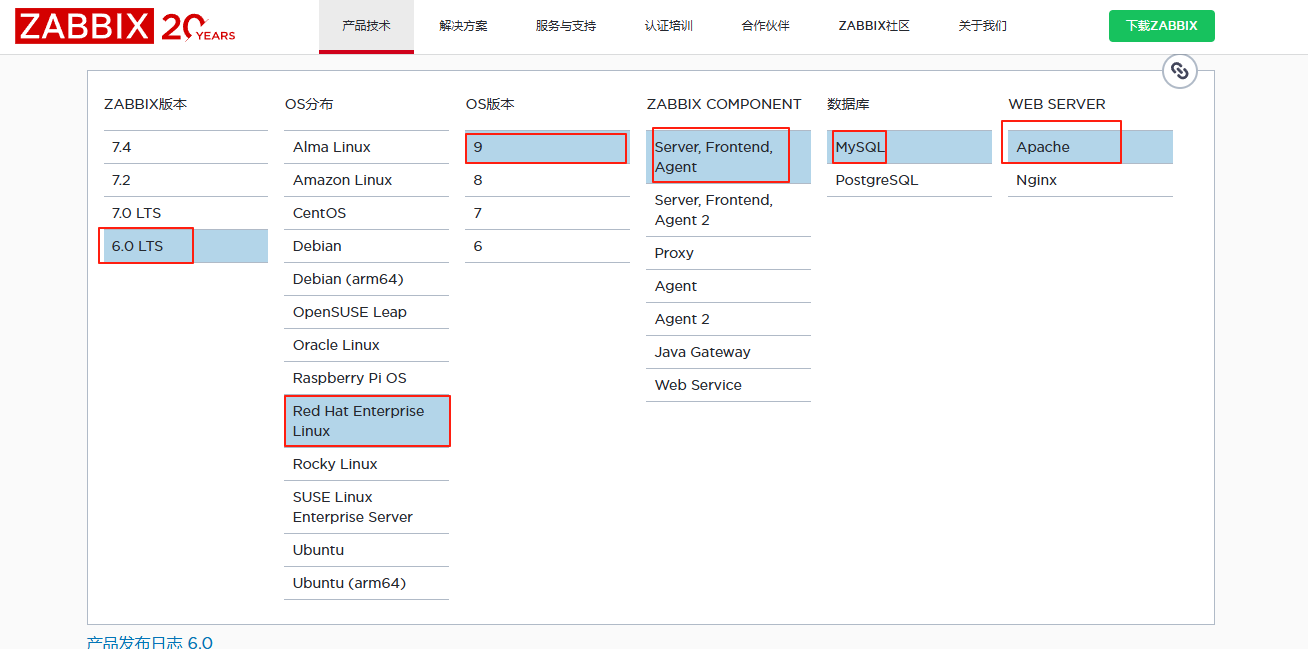Viewport: 1308px width, 649px height.
Task: Click the Zabbix 20 Years logo
Action: pos(126,27)
